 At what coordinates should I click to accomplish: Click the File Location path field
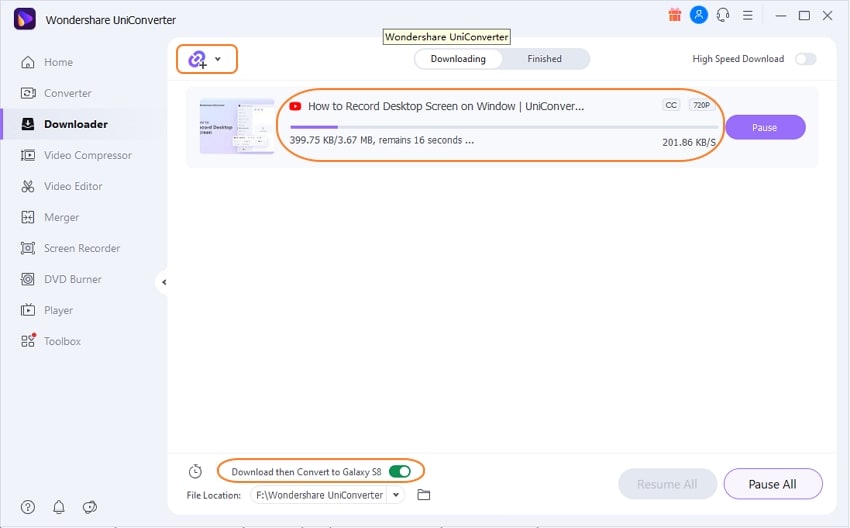pyautogui.click(x=319, y=495)
